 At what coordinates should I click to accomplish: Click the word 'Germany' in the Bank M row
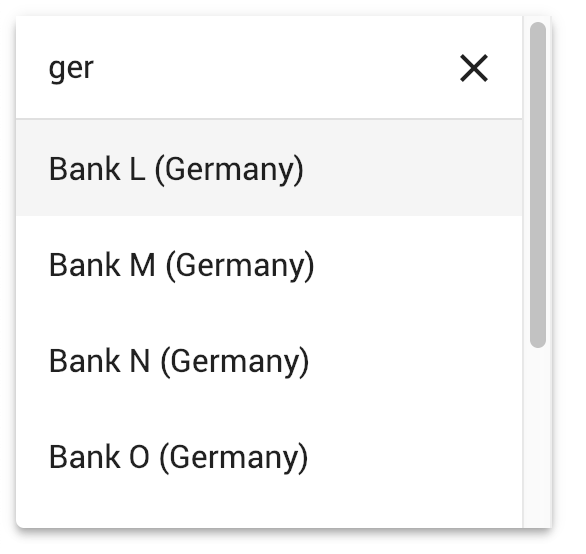pyautogui.click(x=242, y=266)
